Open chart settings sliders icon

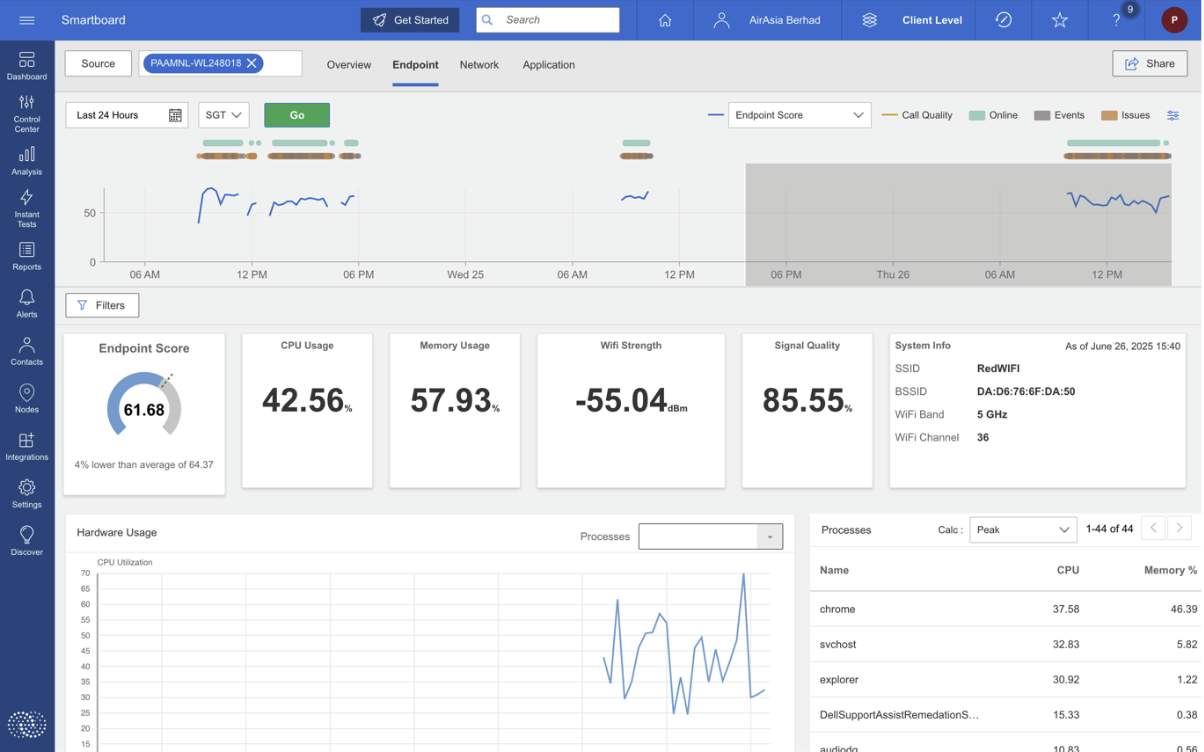pos(1173,115)
